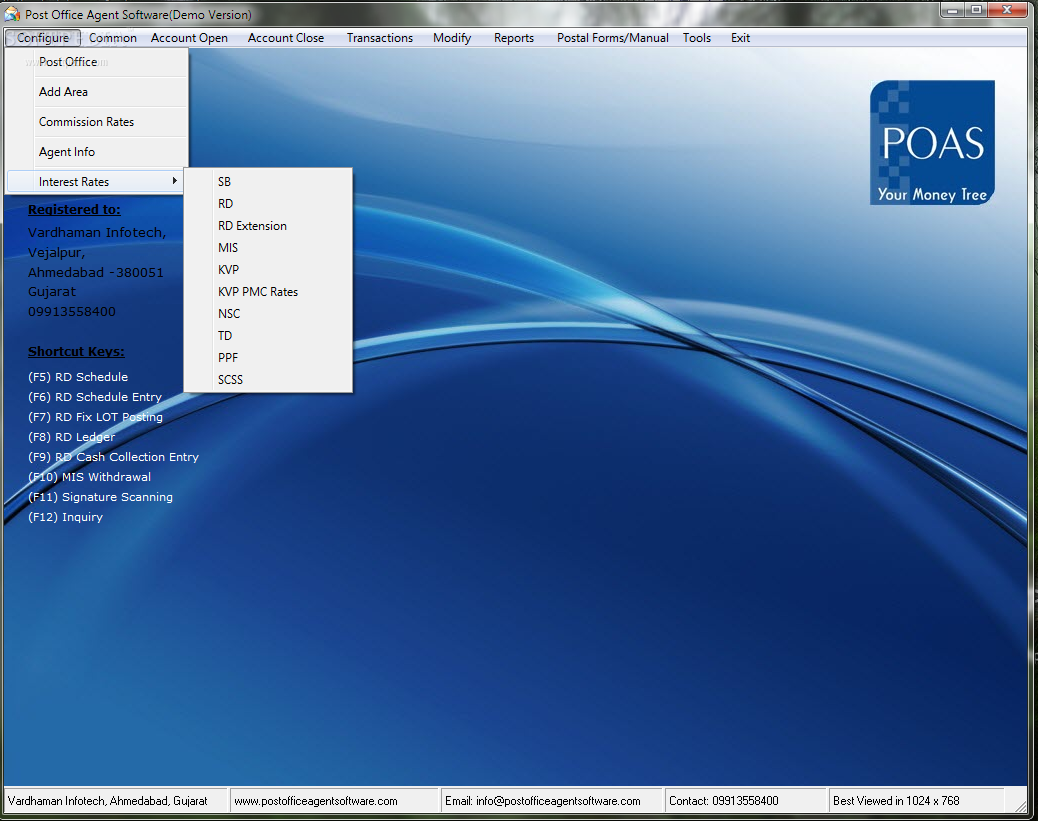Click the Registered to: heading
The image size is (1038, 821).
[74, 209]
